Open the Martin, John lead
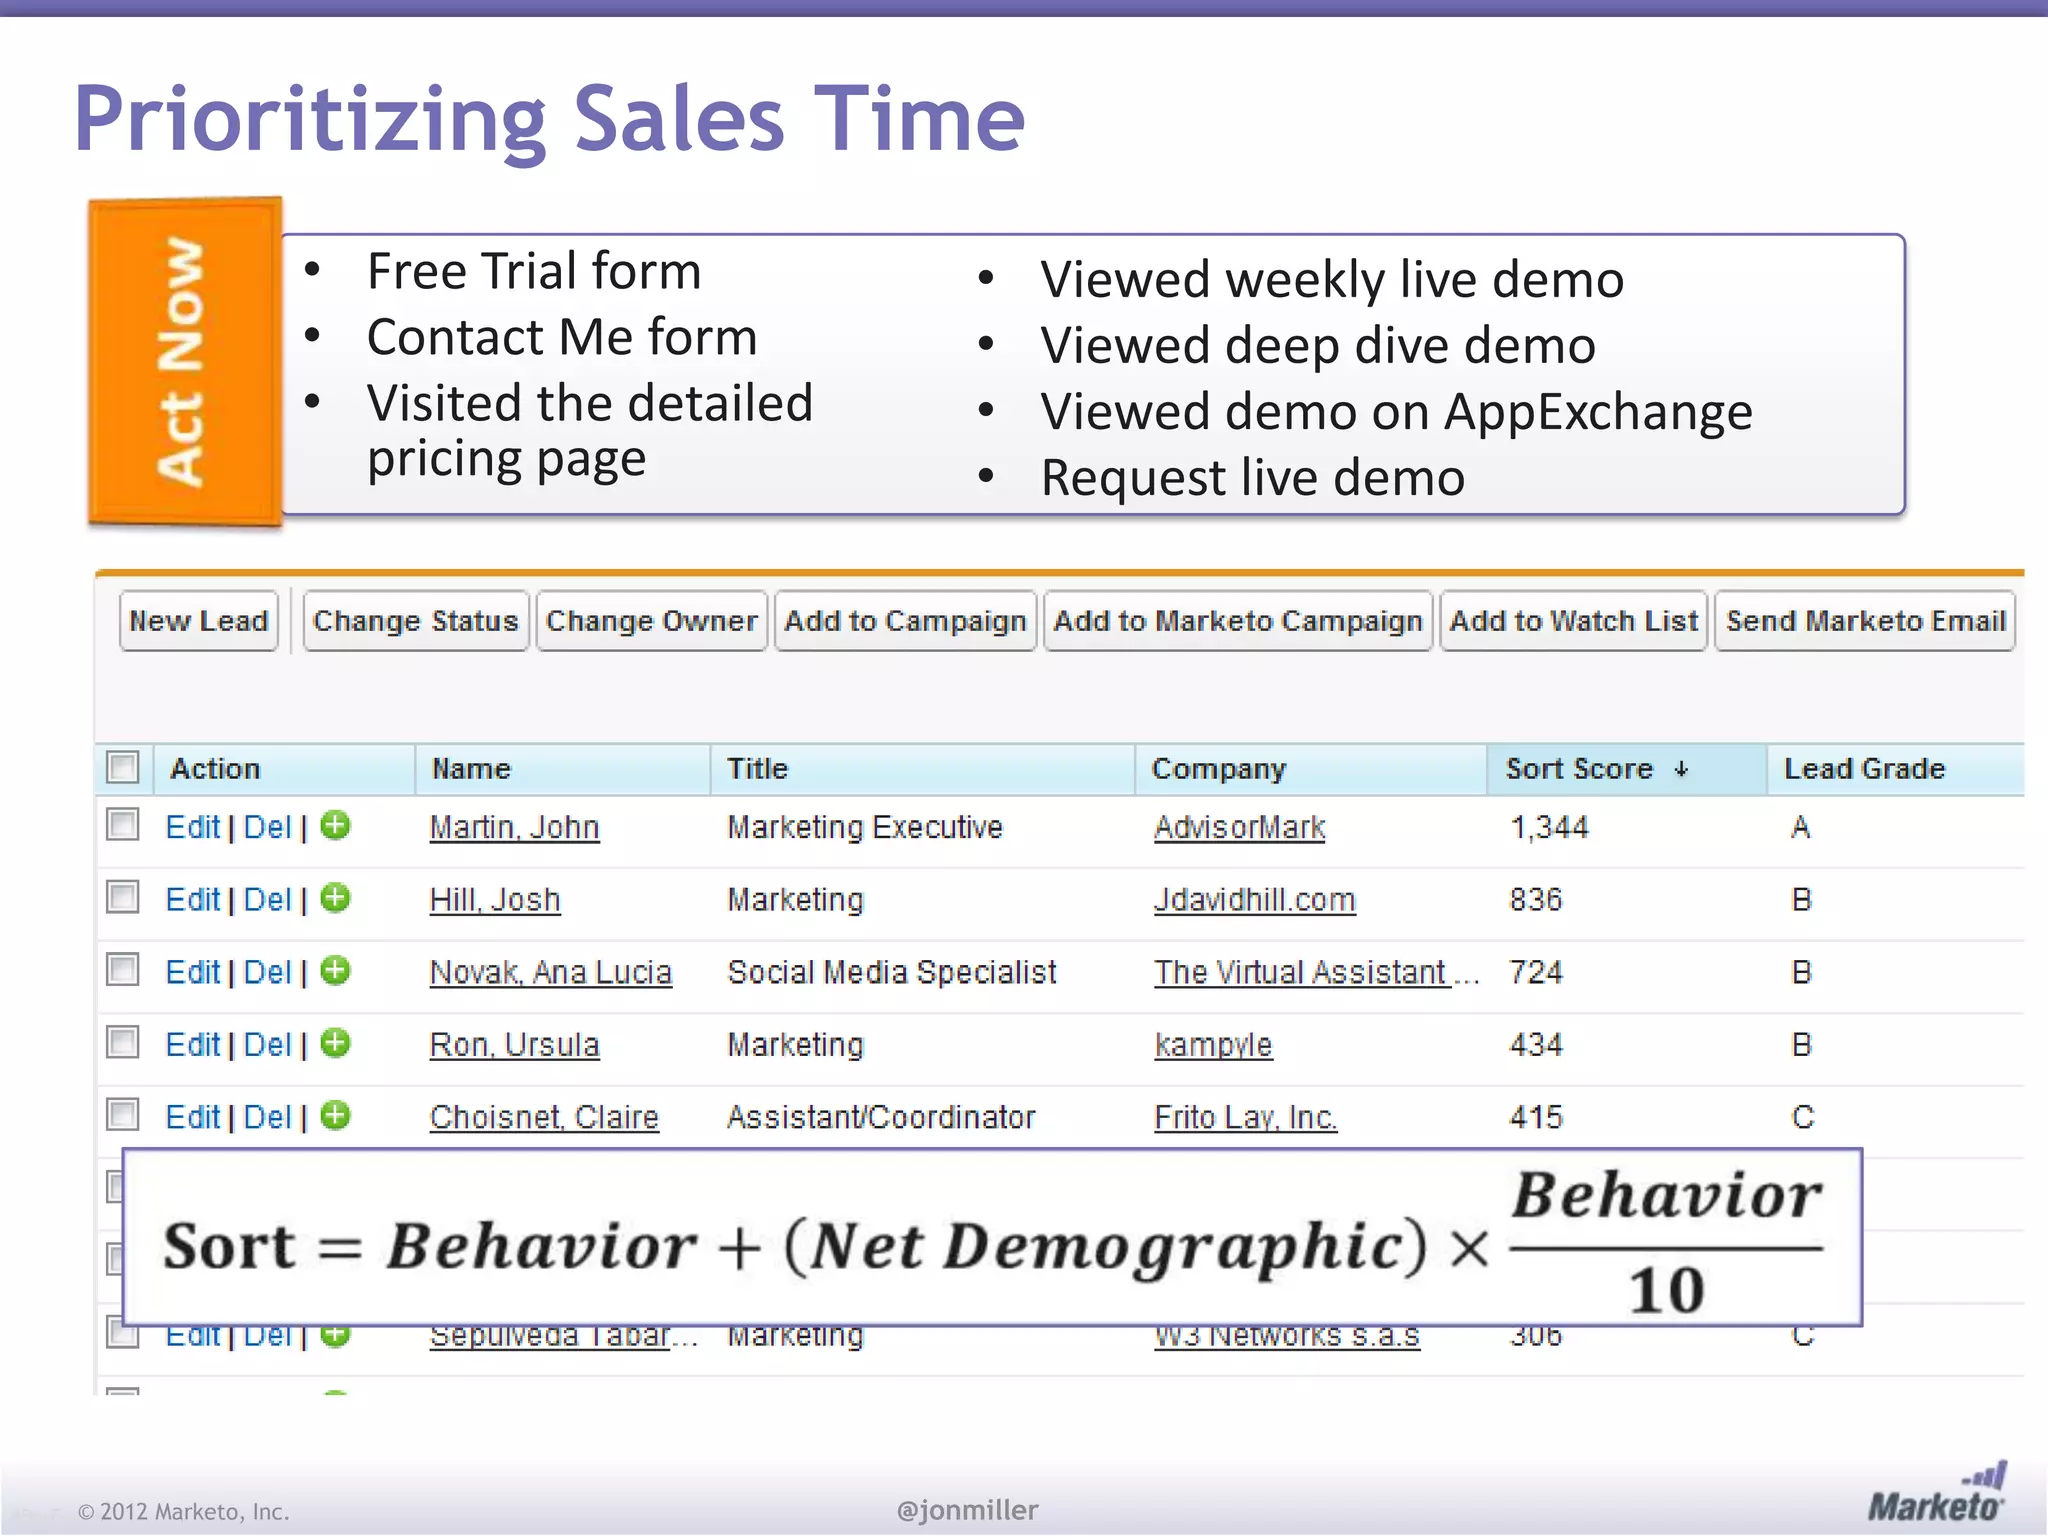Viewport: 2048px width, 1536px height. [514, 828]
